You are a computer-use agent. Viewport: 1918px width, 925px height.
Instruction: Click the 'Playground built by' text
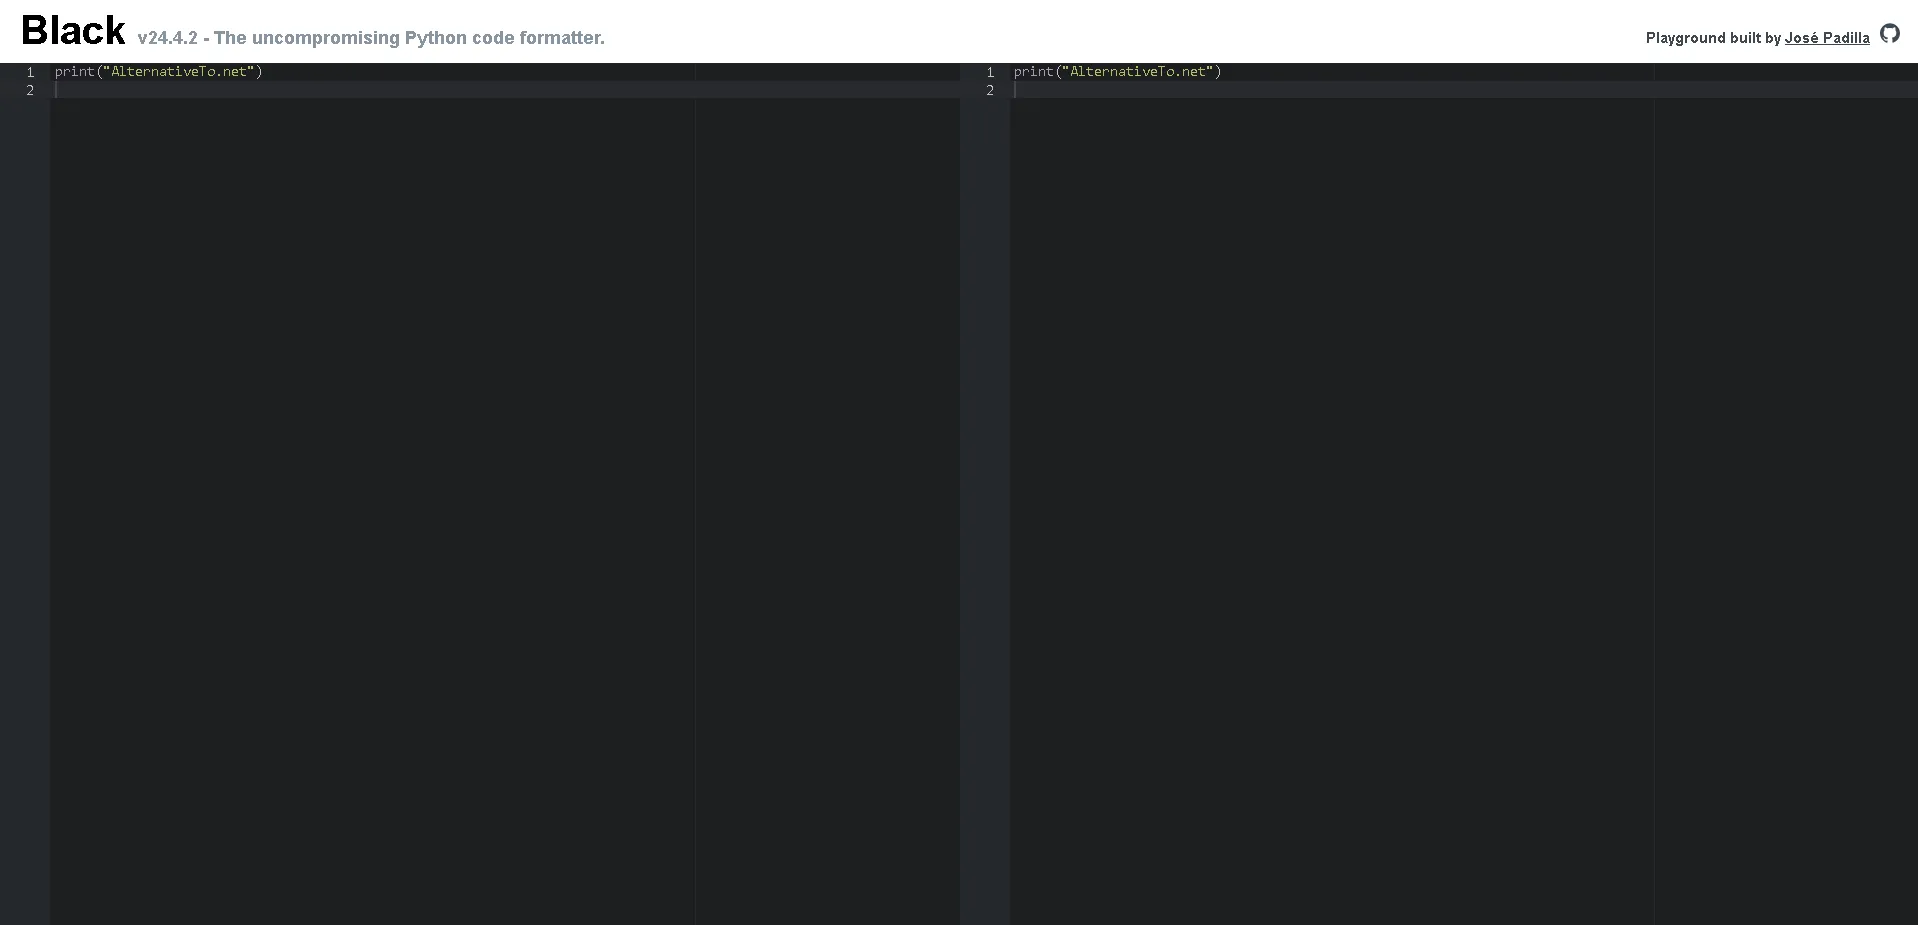[x=1712, y=38]
